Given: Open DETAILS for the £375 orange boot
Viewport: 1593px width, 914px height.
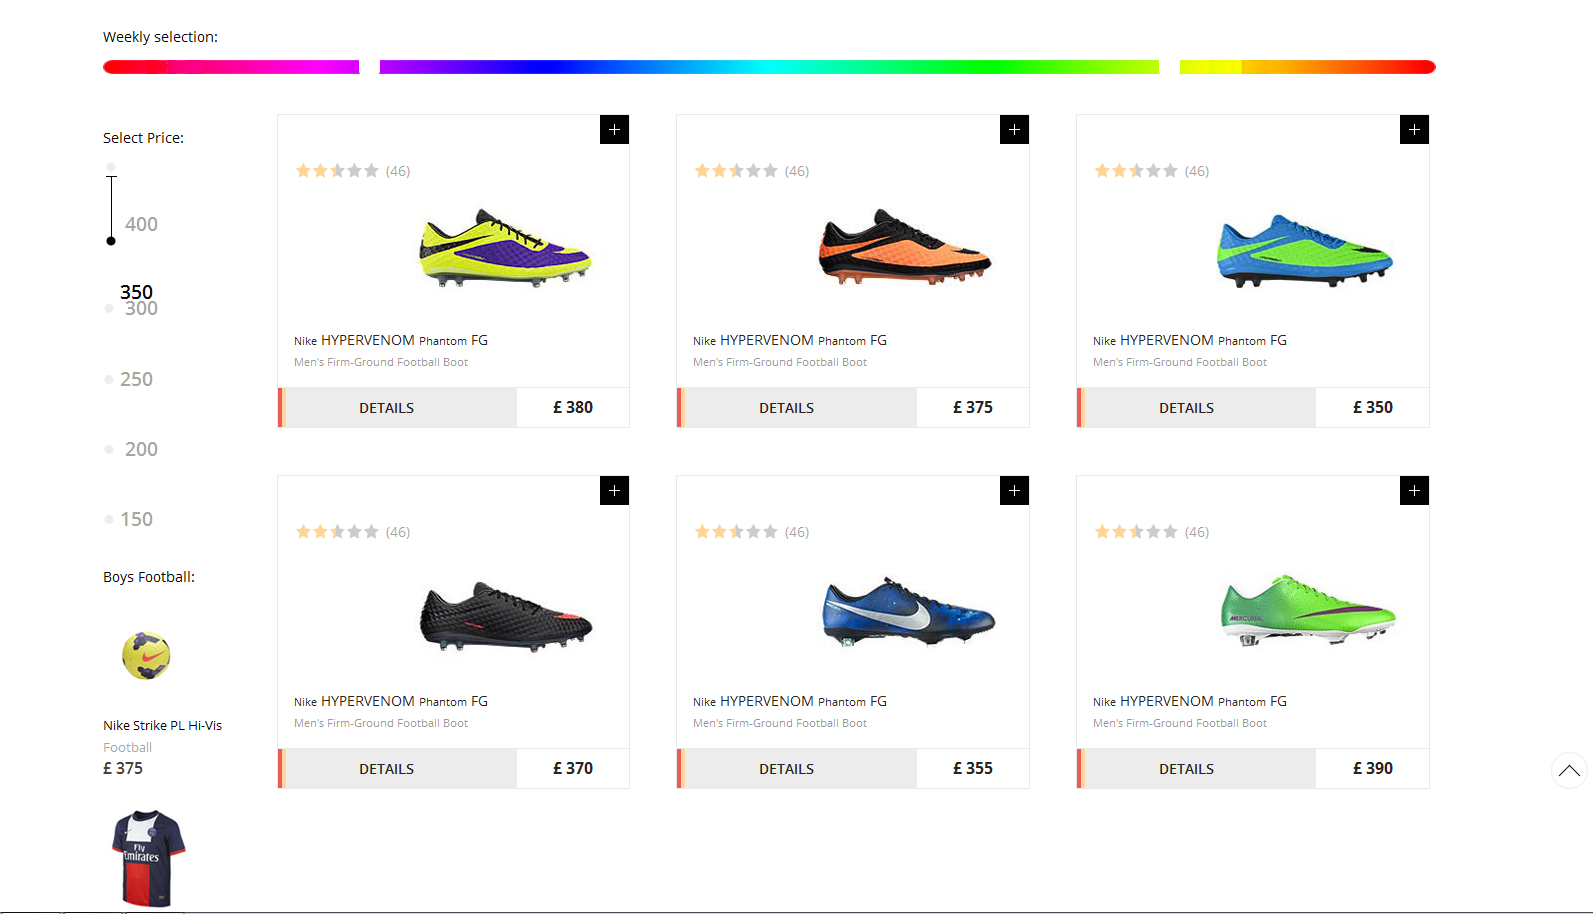Looking at the screenshot, I should pyautogui.click(x=787, y=408).
